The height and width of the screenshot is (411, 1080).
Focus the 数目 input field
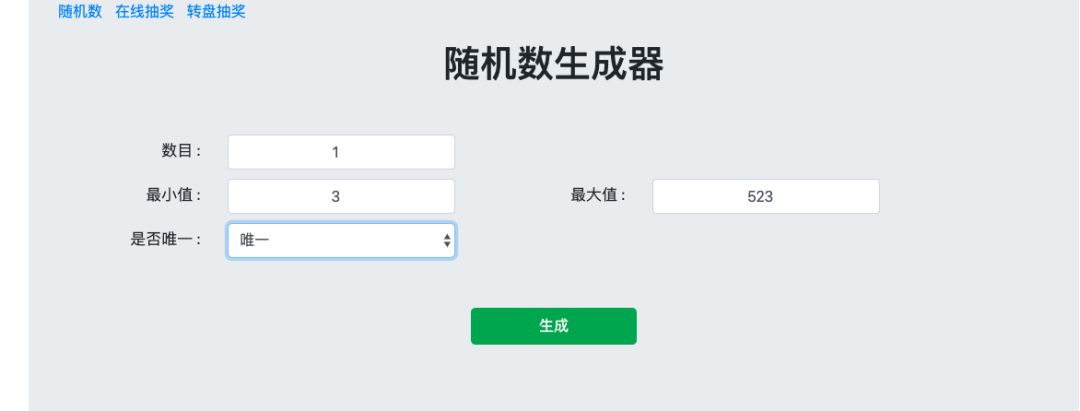coord(341,152)
